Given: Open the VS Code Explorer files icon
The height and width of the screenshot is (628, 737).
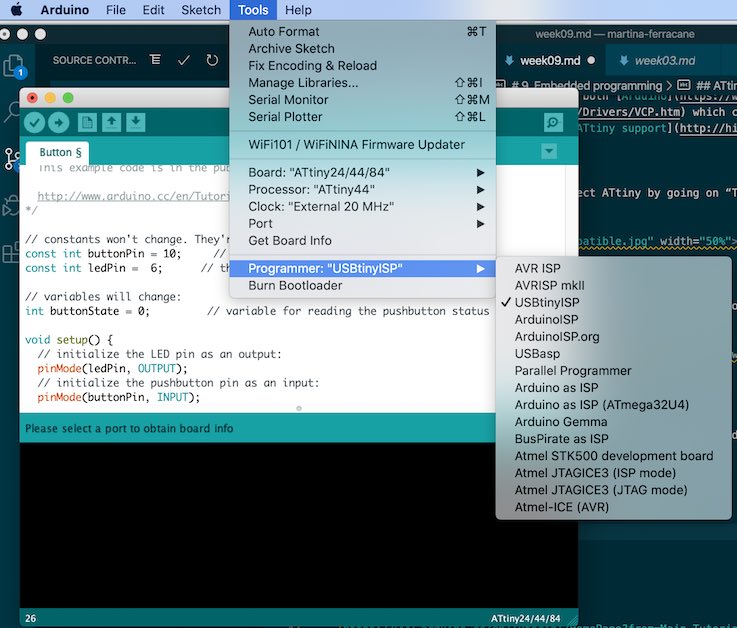Looking at the screenshot, I should coord(13,66).
